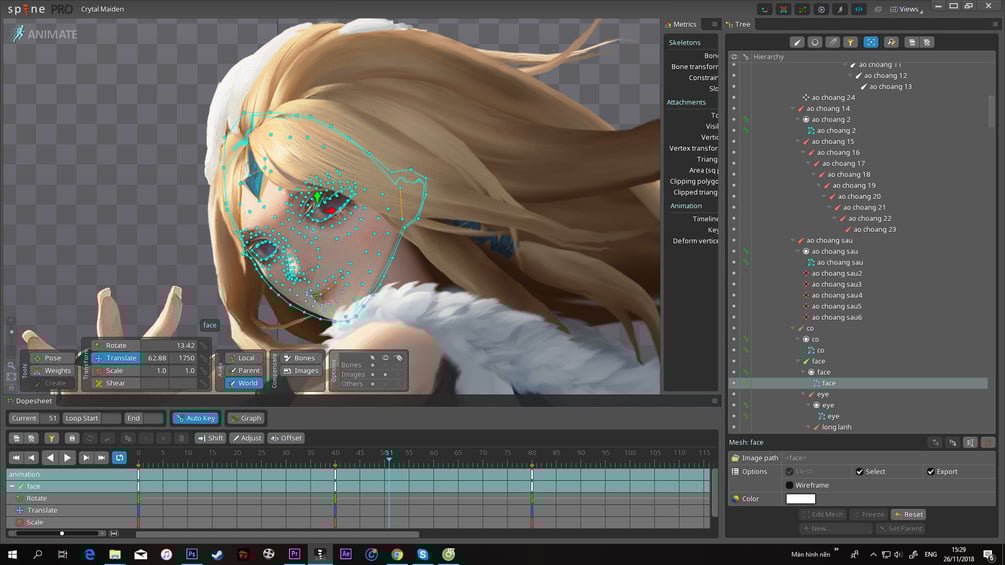Step to the previous keyframe
This screenshot has width=1005, height=565.
click(x=31, y=457)
